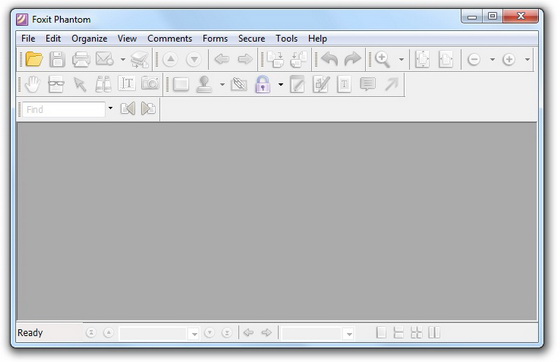Open the Organize menu
560x362 pixels.
pos(89,39)
